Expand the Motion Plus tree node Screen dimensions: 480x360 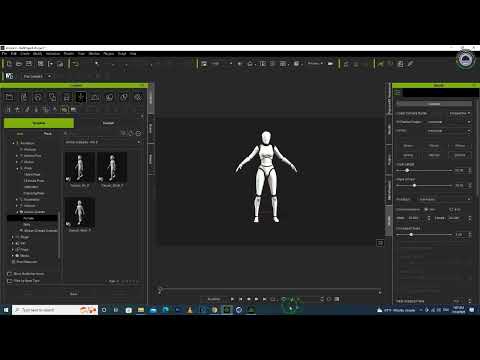(17, 156)
